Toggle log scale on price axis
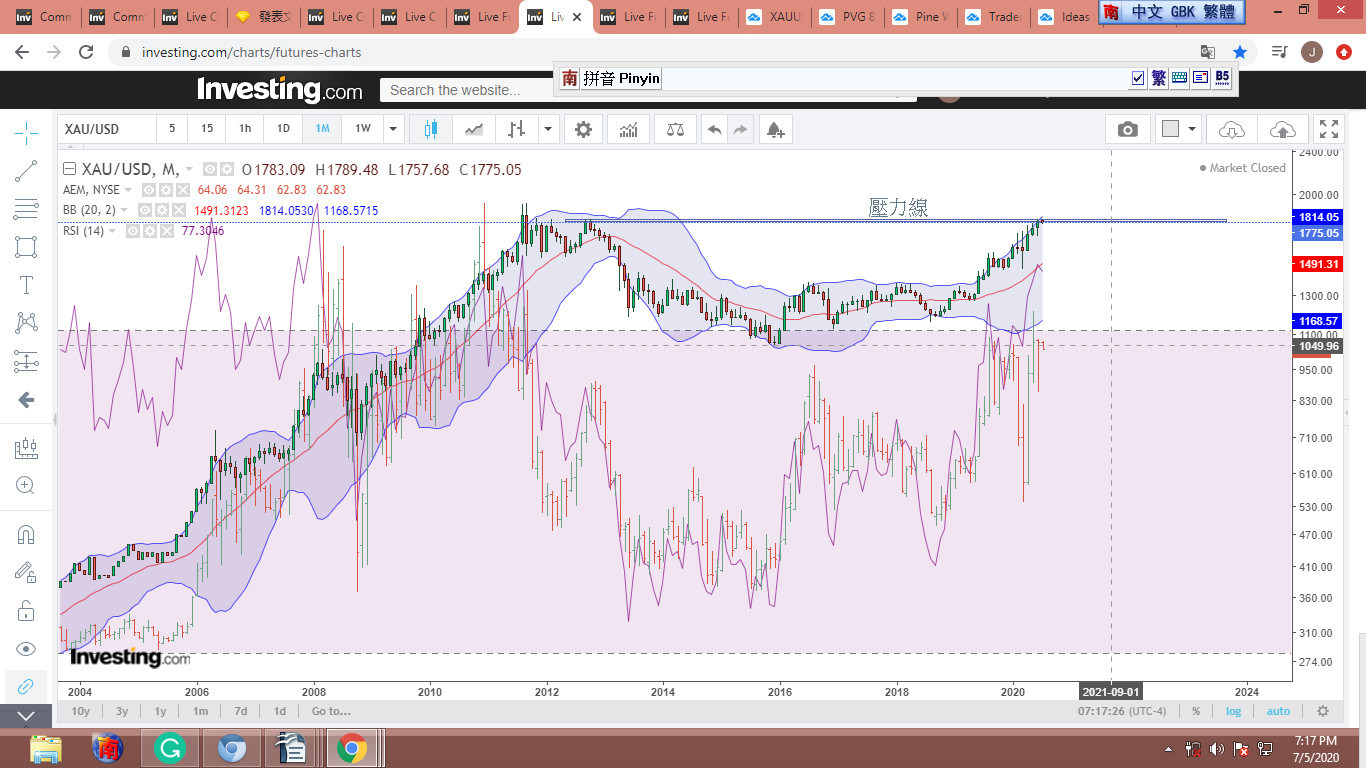The height and width of the screenshot is (768, 1366). (1234, 711)
